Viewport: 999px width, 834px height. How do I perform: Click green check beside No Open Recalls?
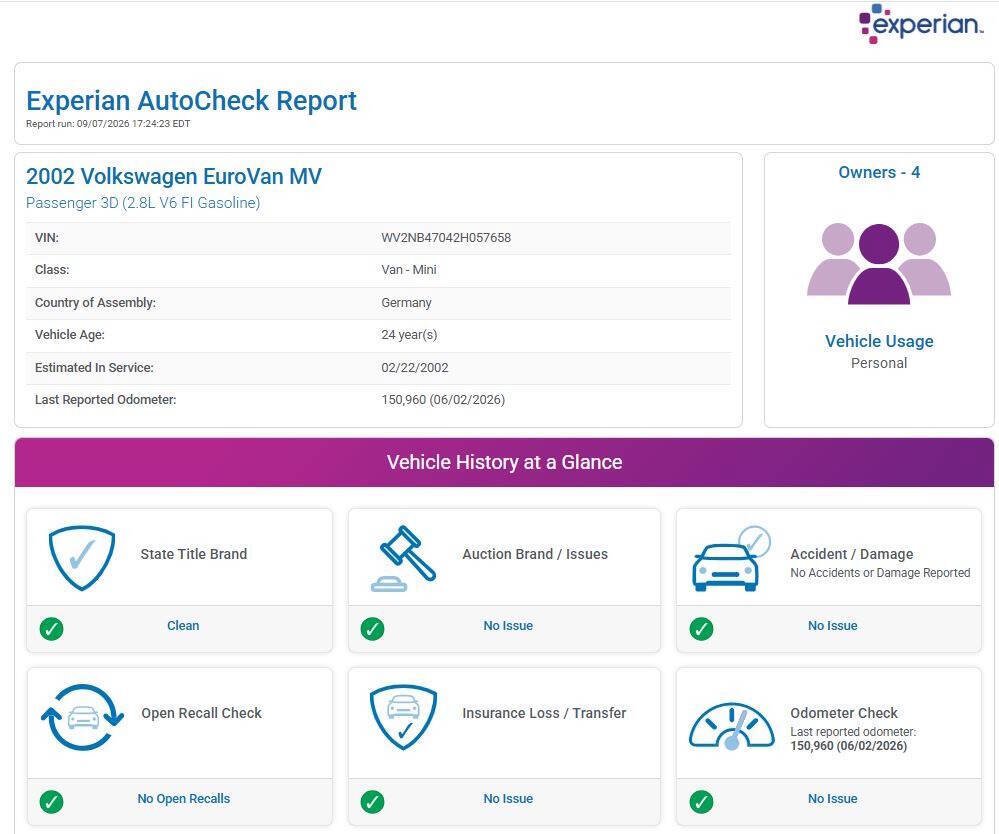52,802
